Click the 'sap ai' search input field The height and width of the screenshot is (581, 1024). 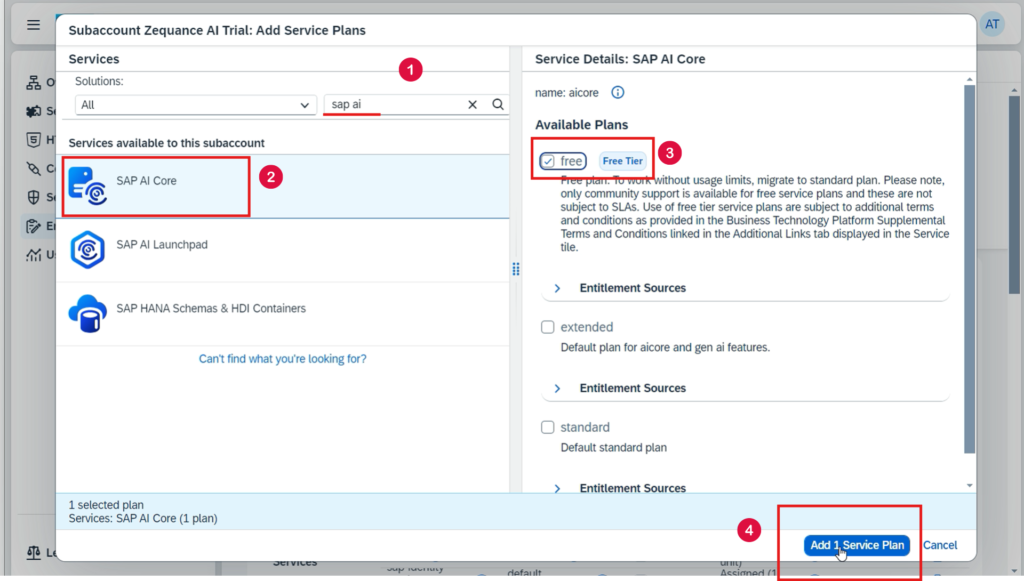click(395, 104)
